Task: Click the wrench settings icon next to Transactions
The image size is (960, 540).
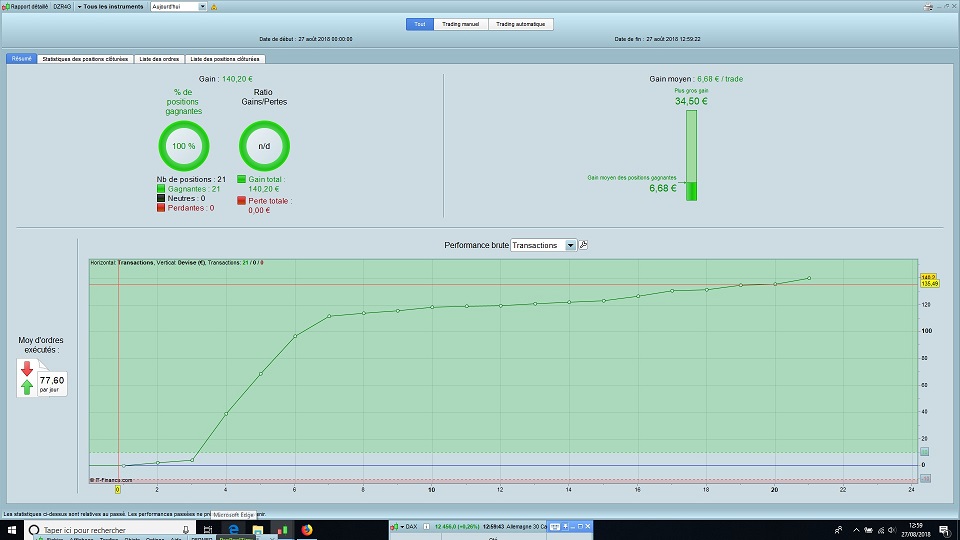Action: 583,245
